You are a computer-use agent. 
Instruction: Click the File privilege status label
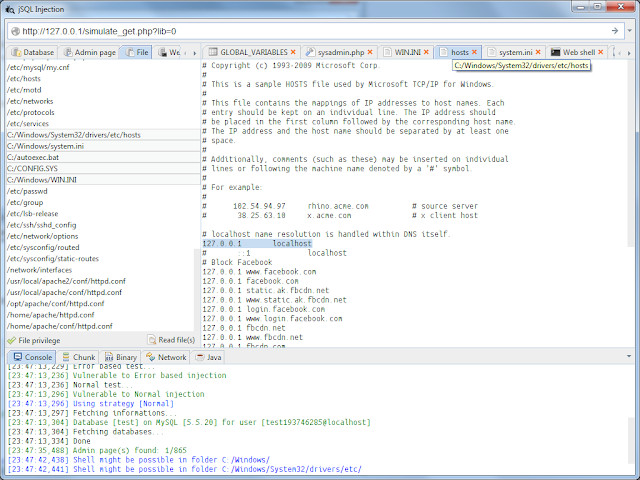(34, 340)
